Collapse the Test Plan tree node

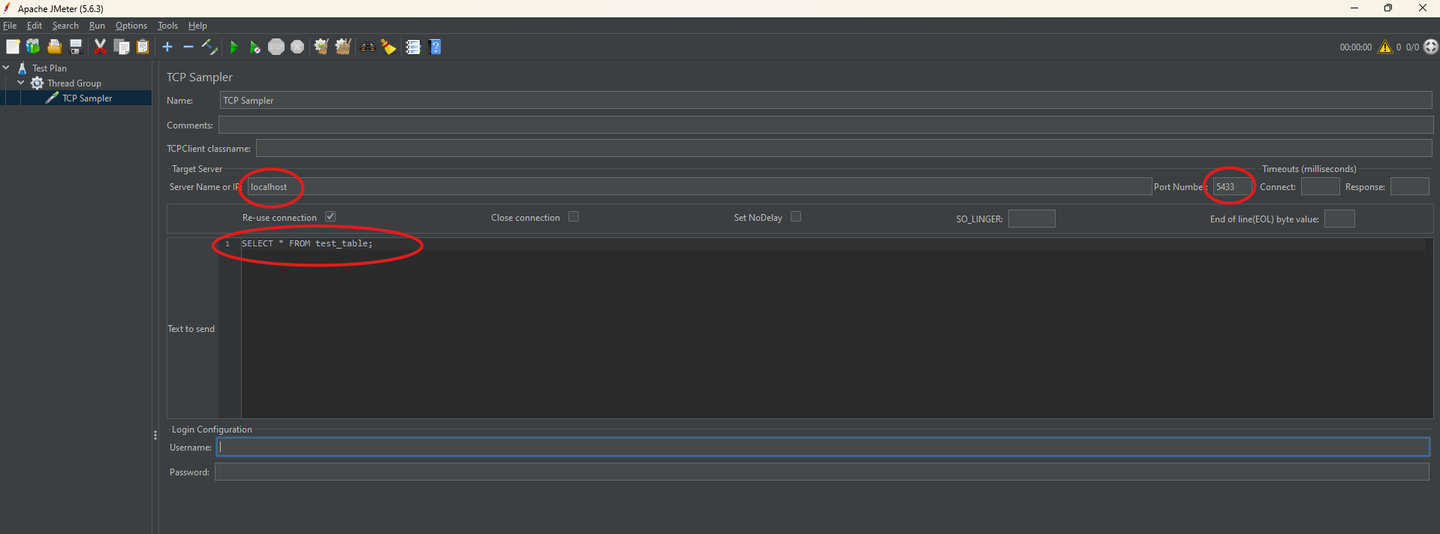click(x=7, y=68)
